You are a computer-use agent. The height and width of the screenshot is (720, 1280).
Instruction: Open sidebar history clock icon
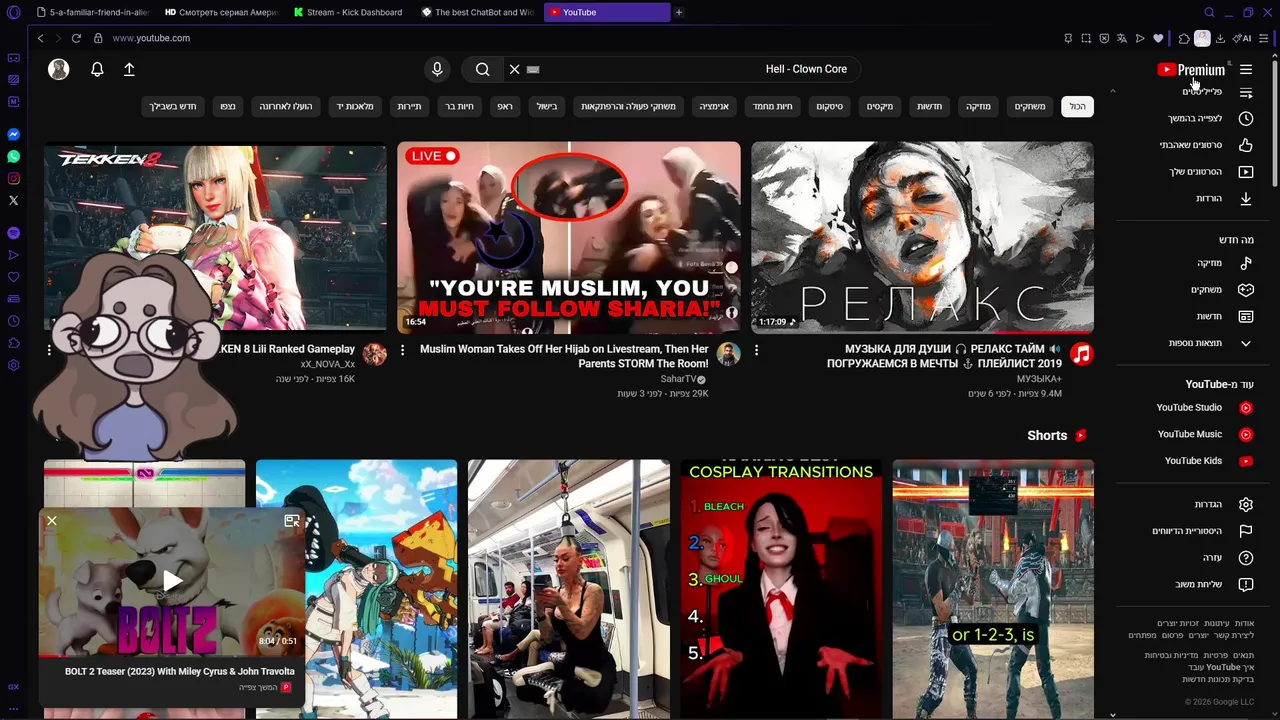13,321
